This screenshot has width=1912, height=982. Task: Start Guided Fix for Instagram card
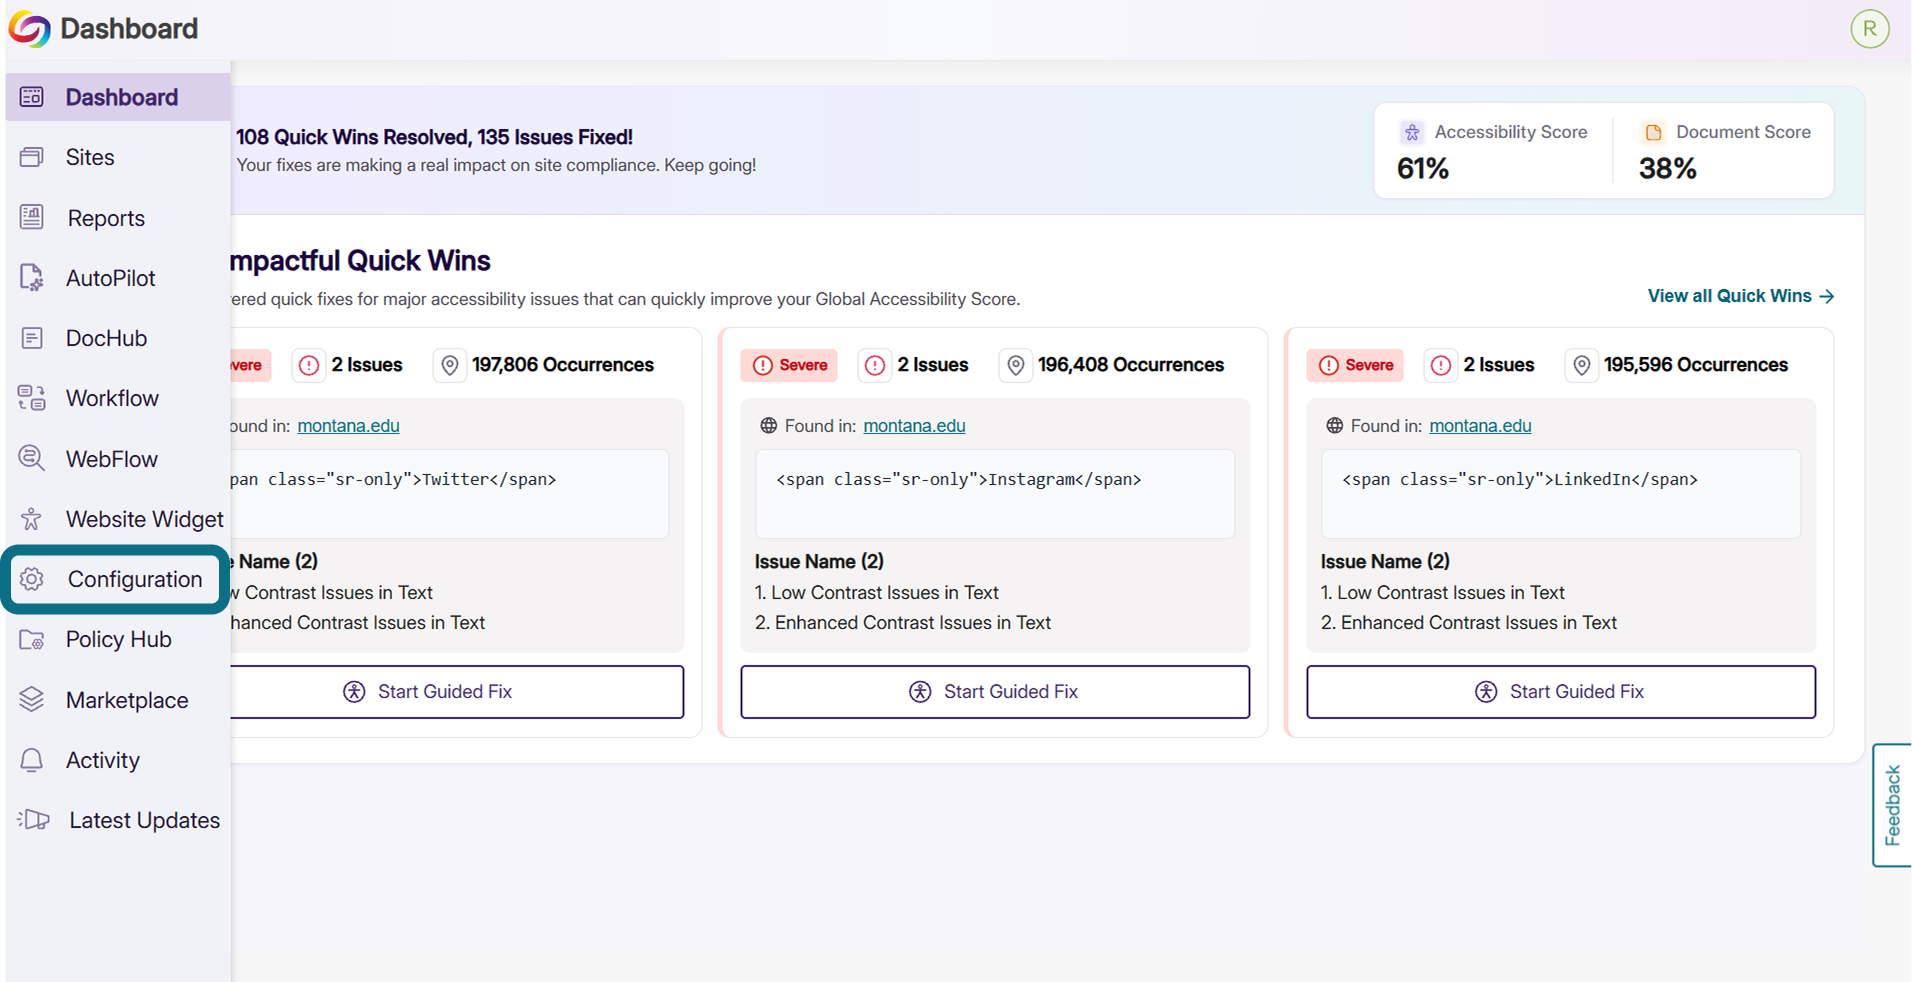(995, 692)
